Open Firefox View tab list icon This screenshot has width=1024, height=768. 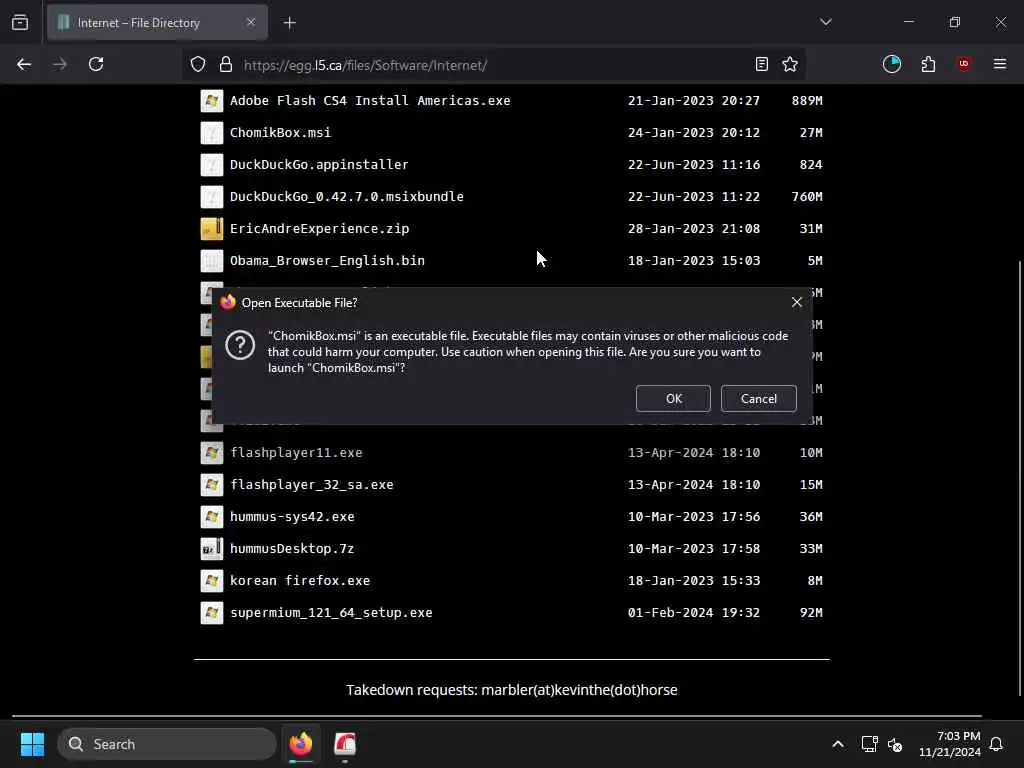pyautogui.click(x=20, y=23)
